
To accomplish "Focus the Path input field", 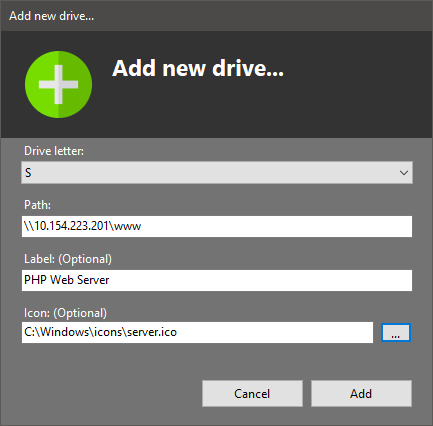I will click(x=217, y=226).
